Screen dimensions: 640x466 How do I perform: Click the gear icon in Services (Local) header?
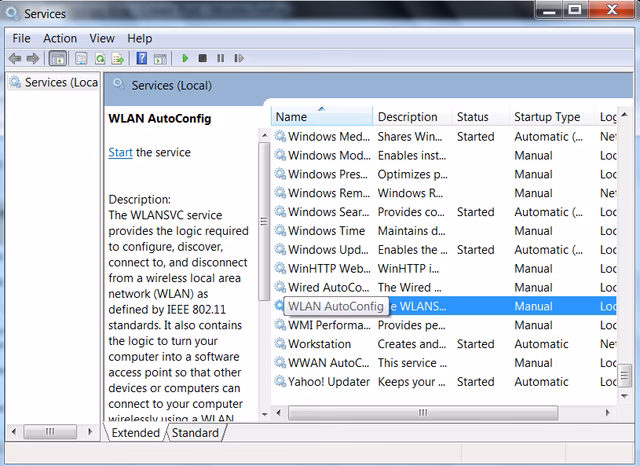point(119,84)
